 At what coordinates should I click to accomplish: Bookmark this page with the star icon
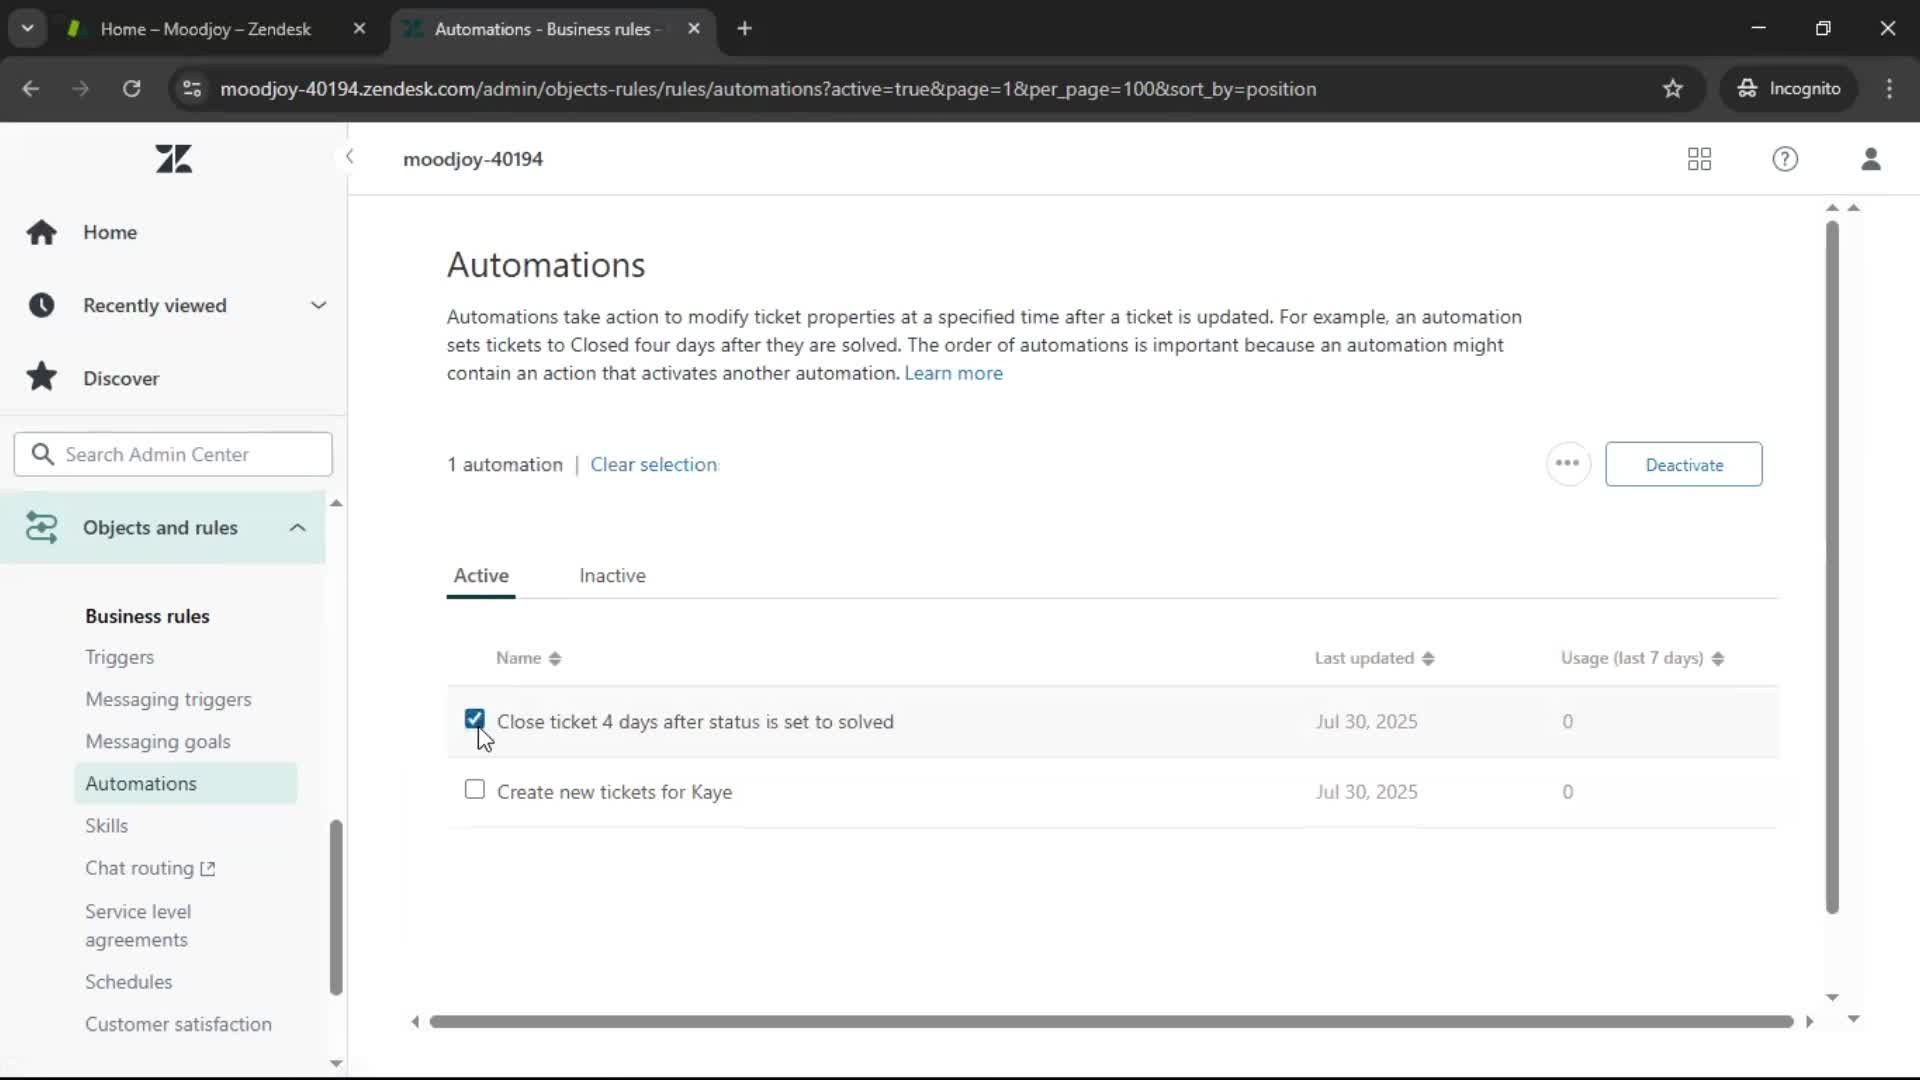tap(1673, 89)
